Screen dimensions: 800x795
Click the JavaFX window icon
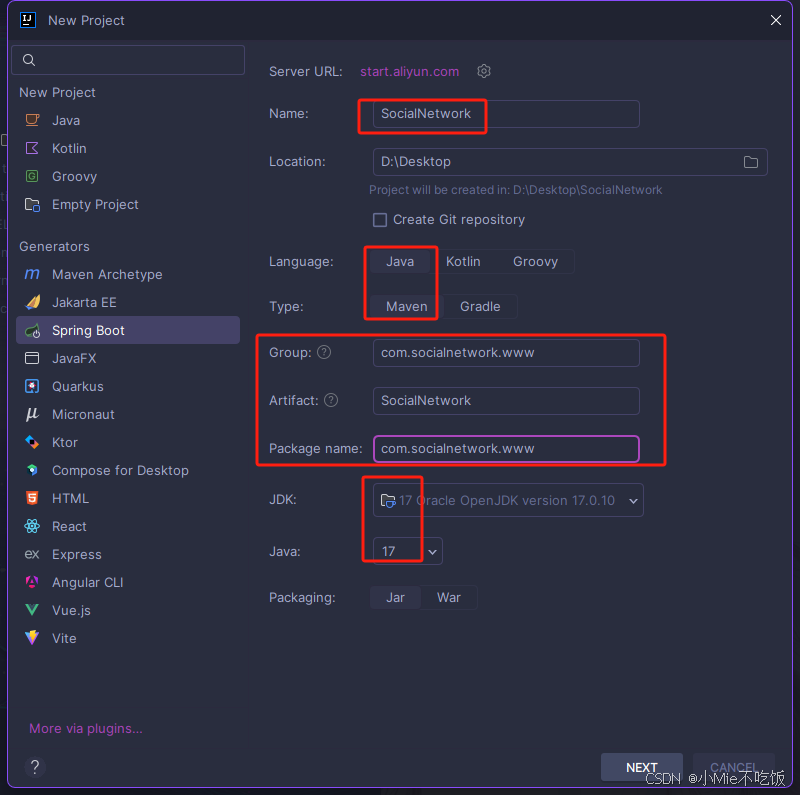tap(32, 358)
